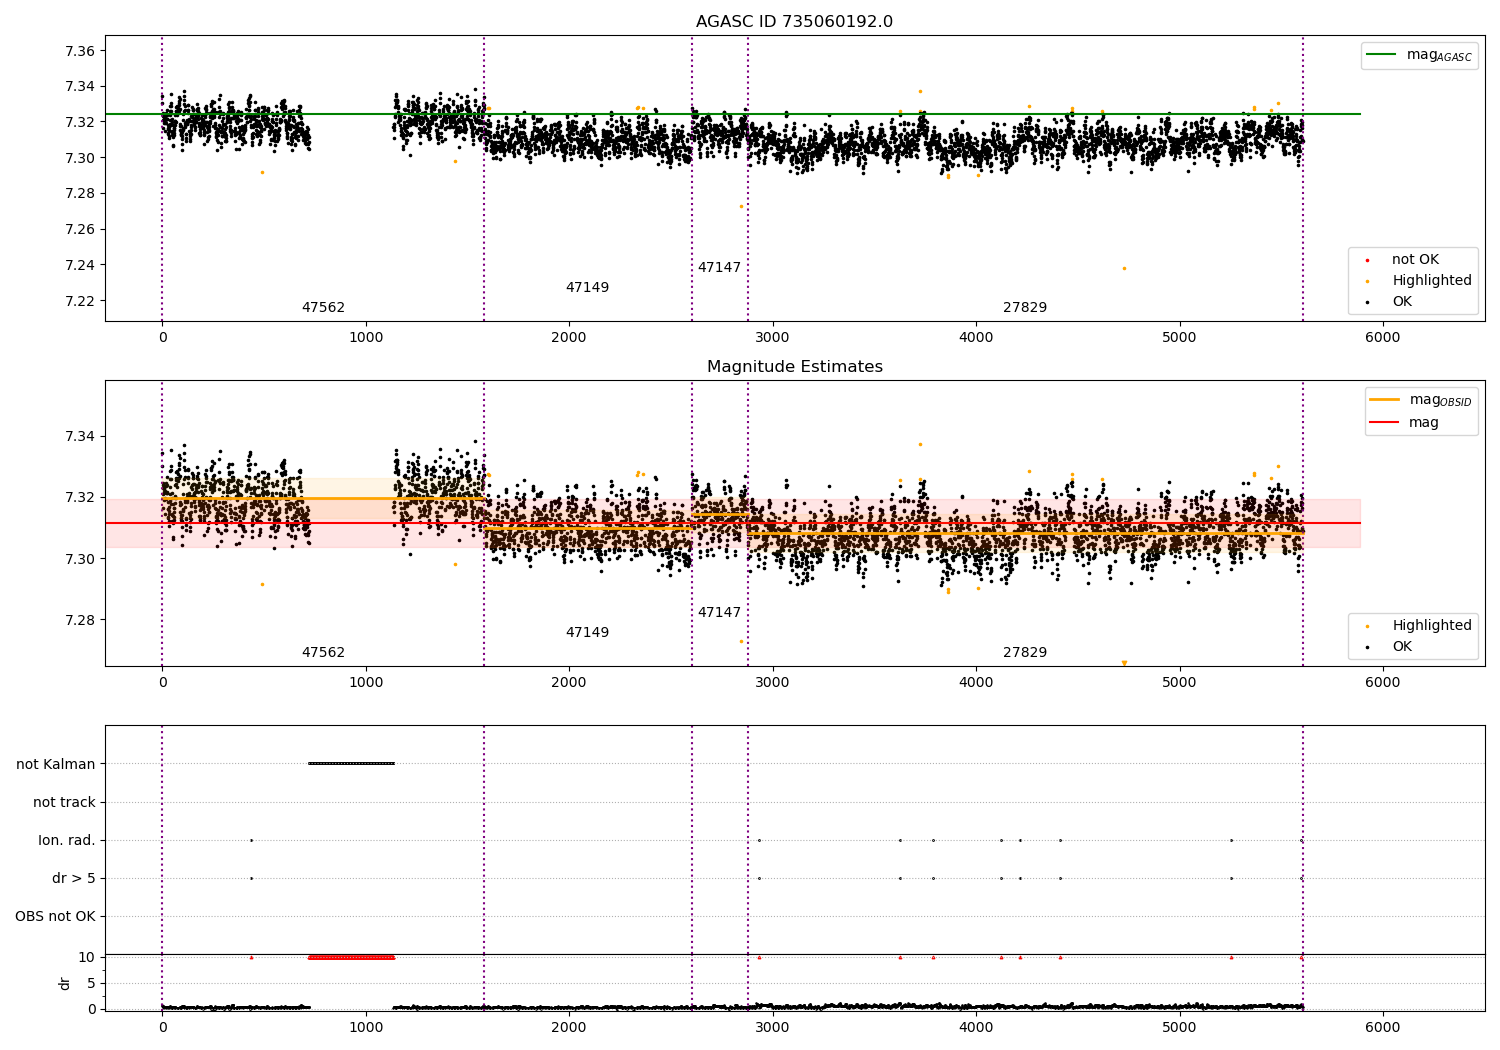Click the mag AGASC legend entry in top plot

[x=1419, y=55]
